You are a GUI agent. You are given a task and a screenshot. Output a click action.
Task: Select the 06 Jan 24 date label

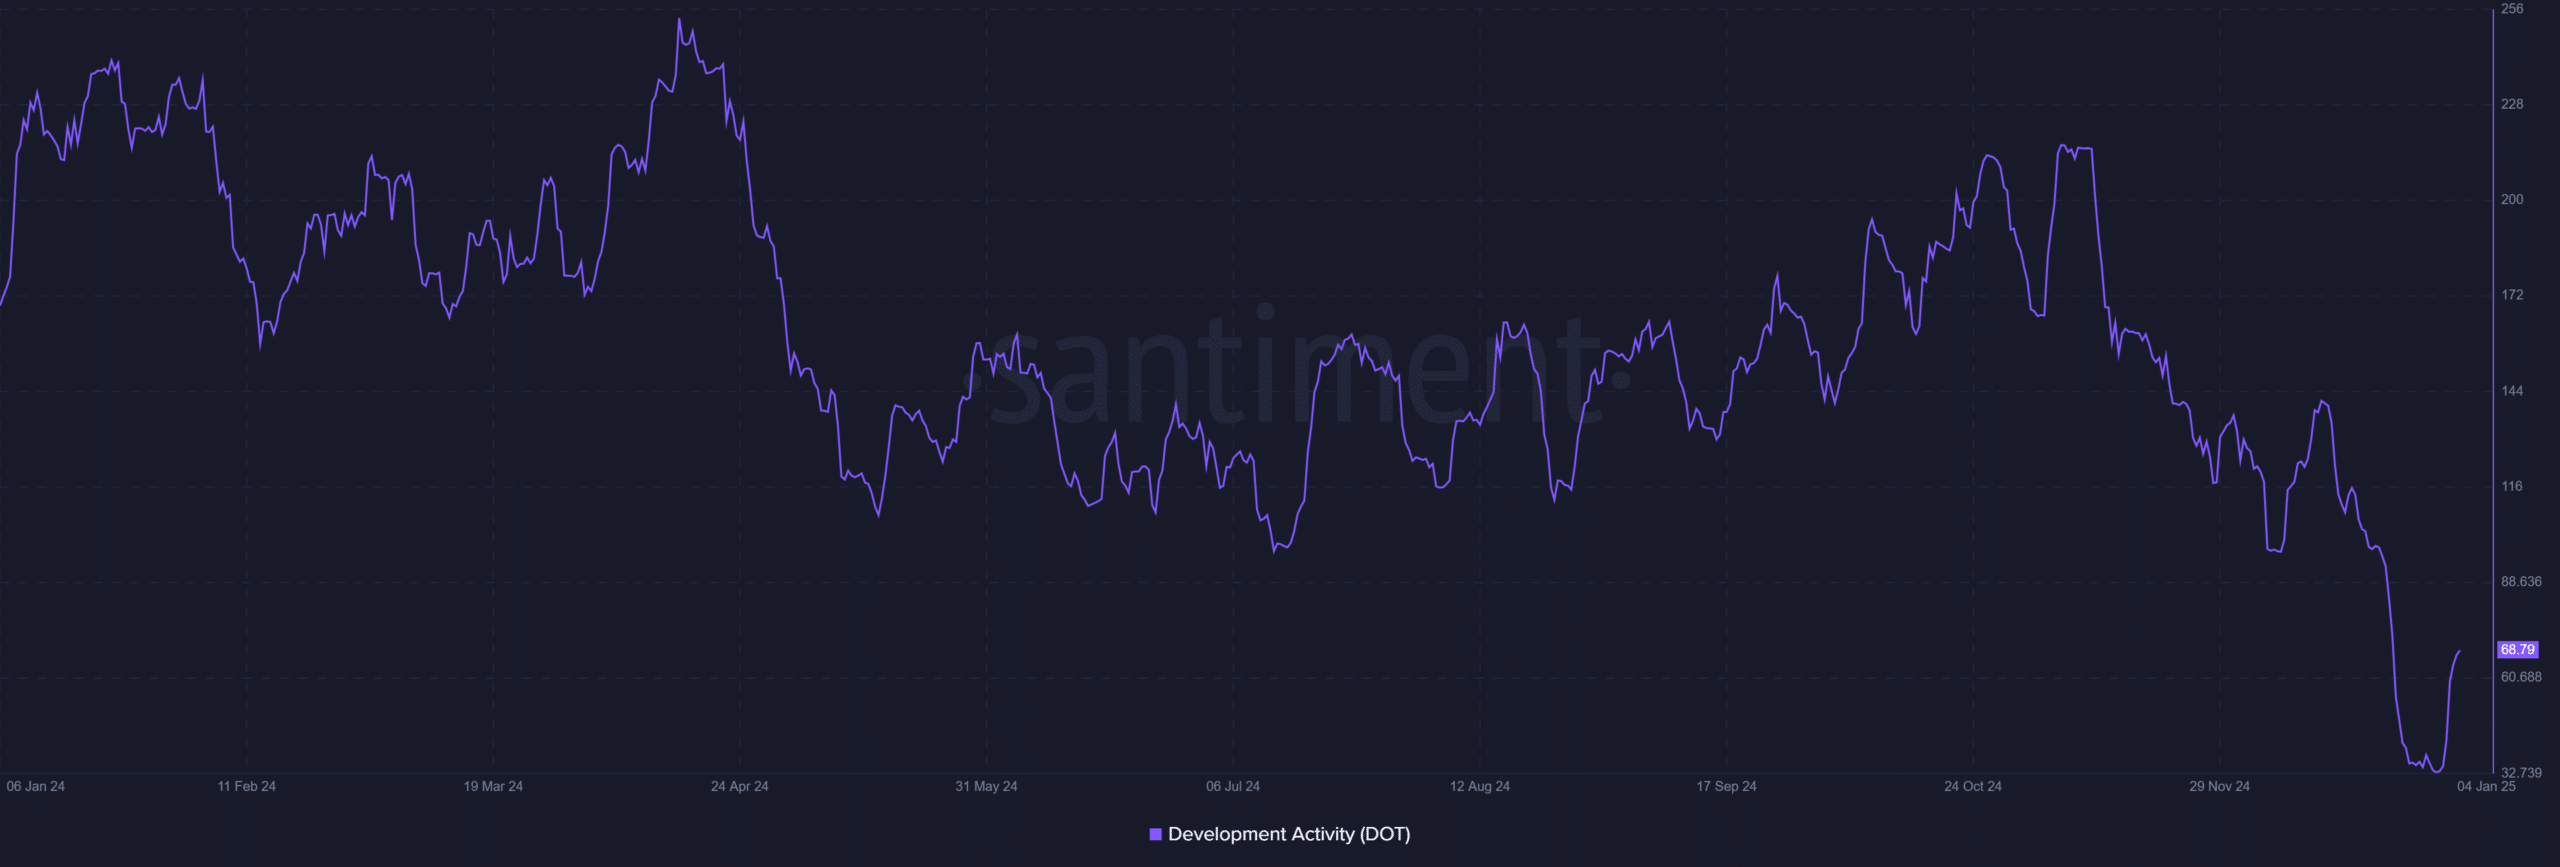point(36,786)
